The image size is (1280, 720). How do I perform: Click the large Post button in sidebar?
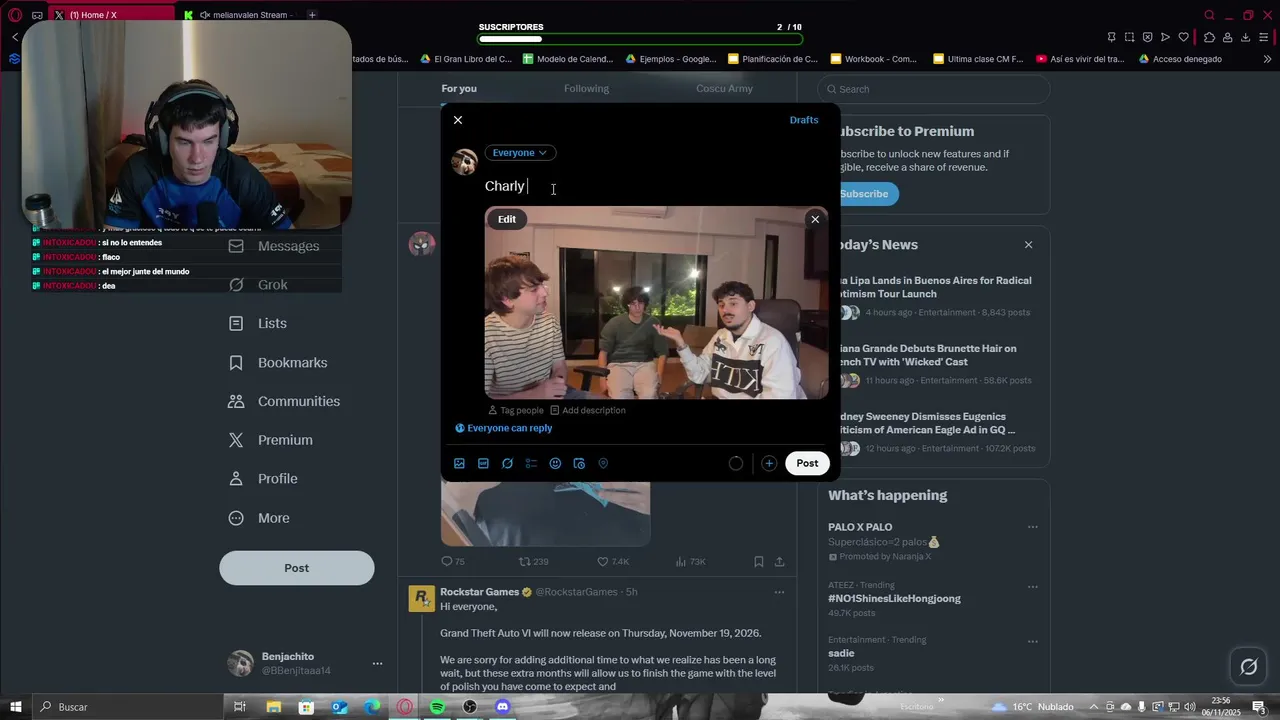coord(297,568)
